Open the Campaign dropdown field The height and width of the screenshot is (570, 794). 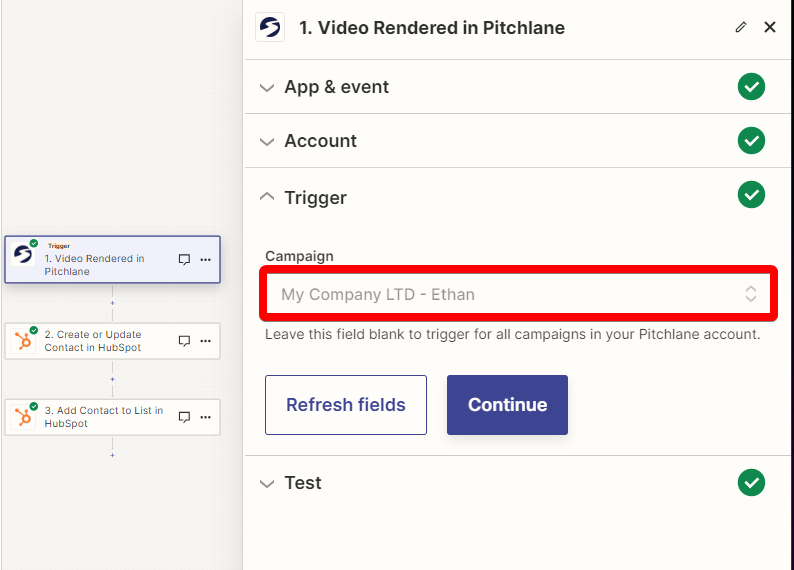coord(518,294)
